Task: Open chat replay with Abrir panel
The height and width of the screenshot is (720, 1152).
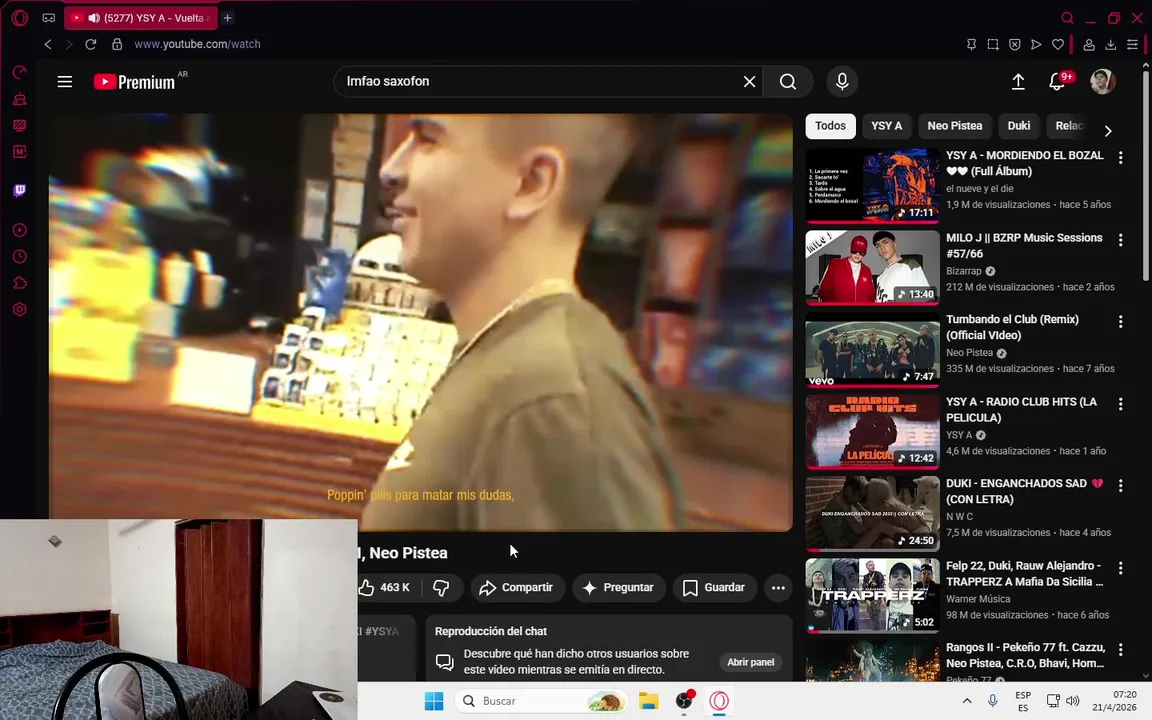Action: [x=751, y=662]
